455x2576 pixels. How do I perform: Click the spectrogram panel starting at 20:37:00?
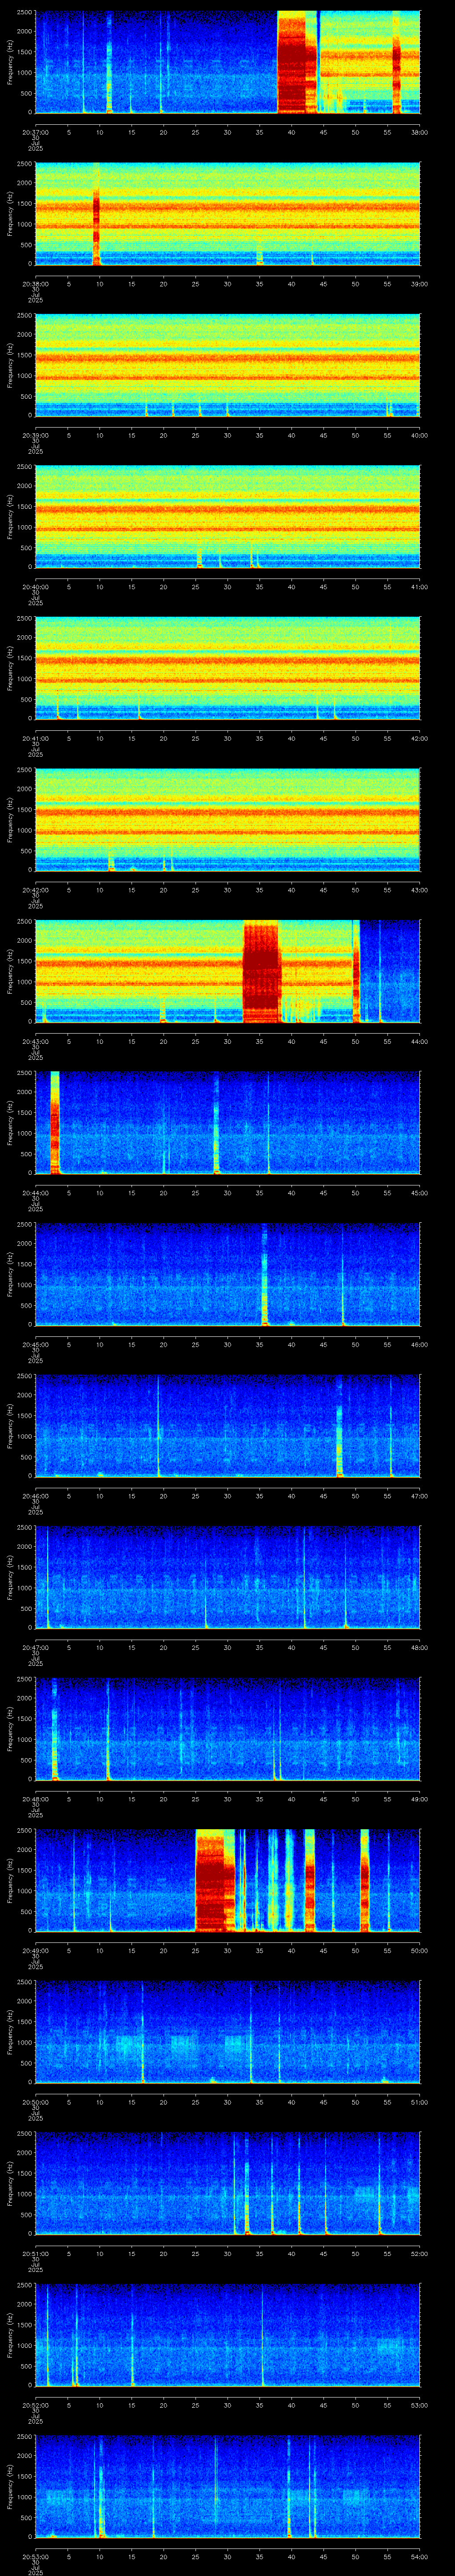227,62
